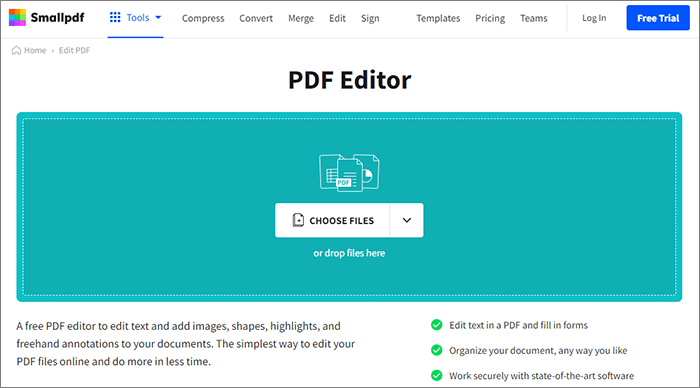Click the Tools grid icon
The height and width of the screenshot is (388, 700).
115,17
